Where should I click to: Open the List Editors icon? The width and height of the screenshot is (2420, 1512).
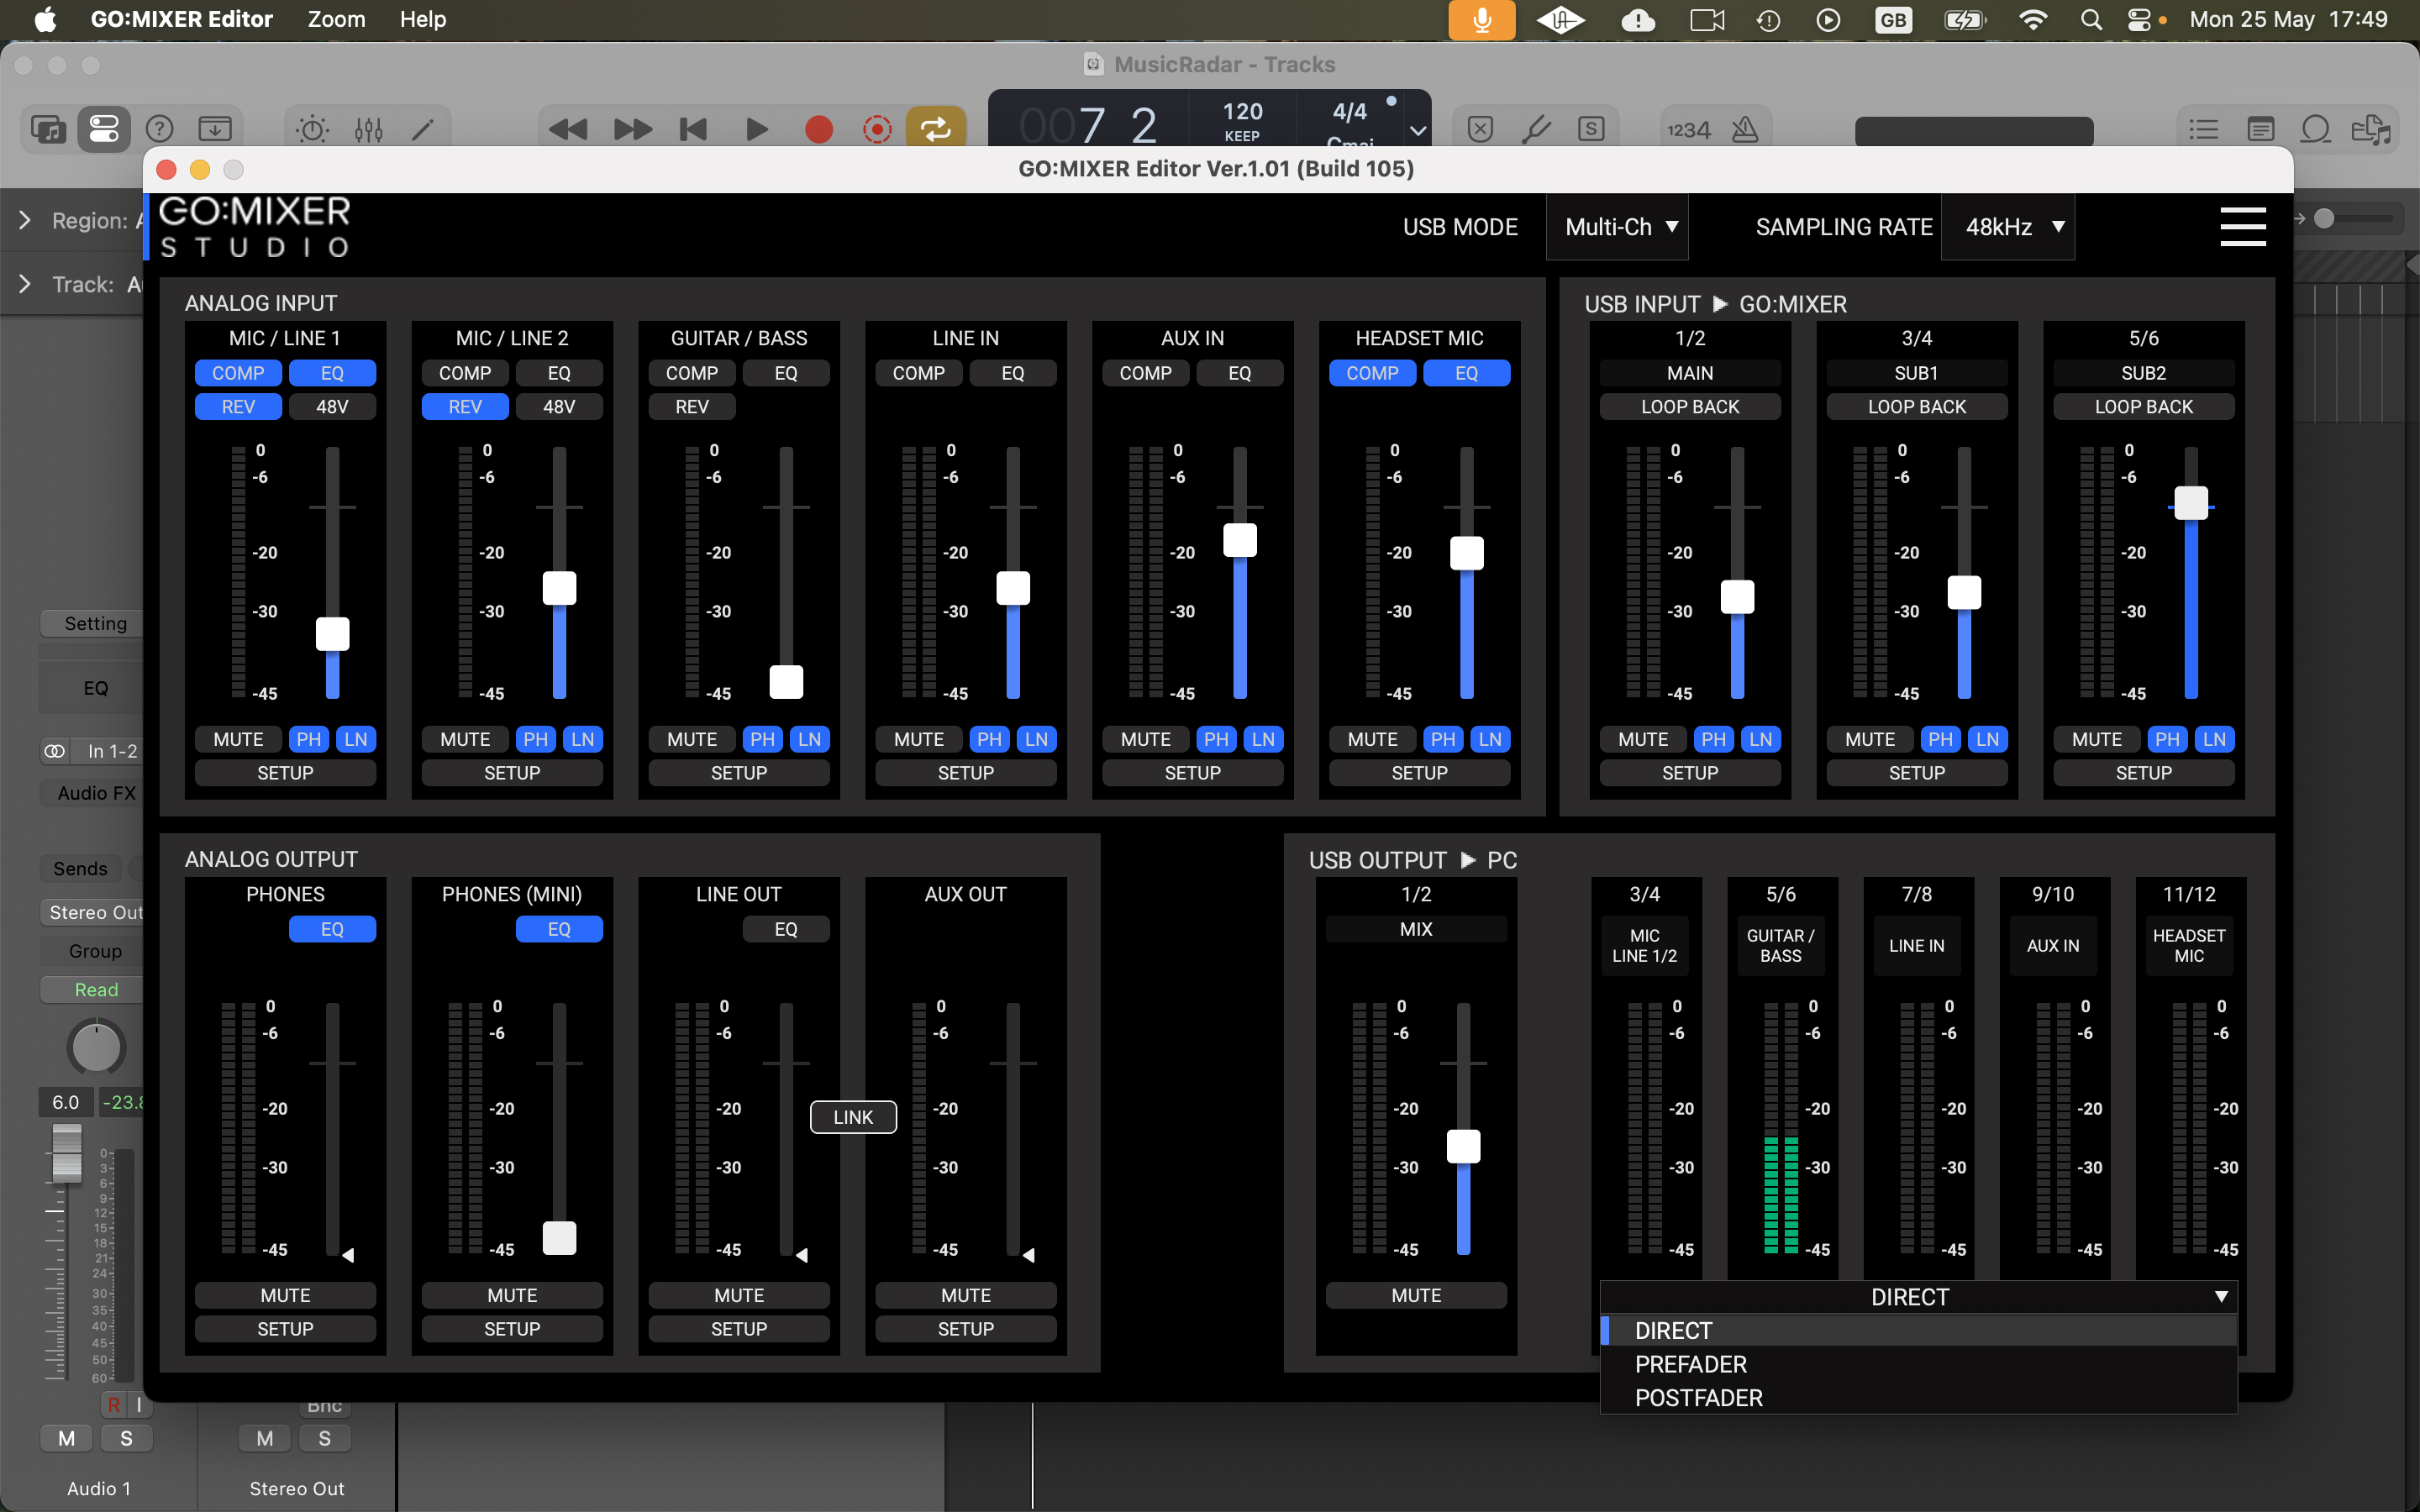coord(2204,129)
